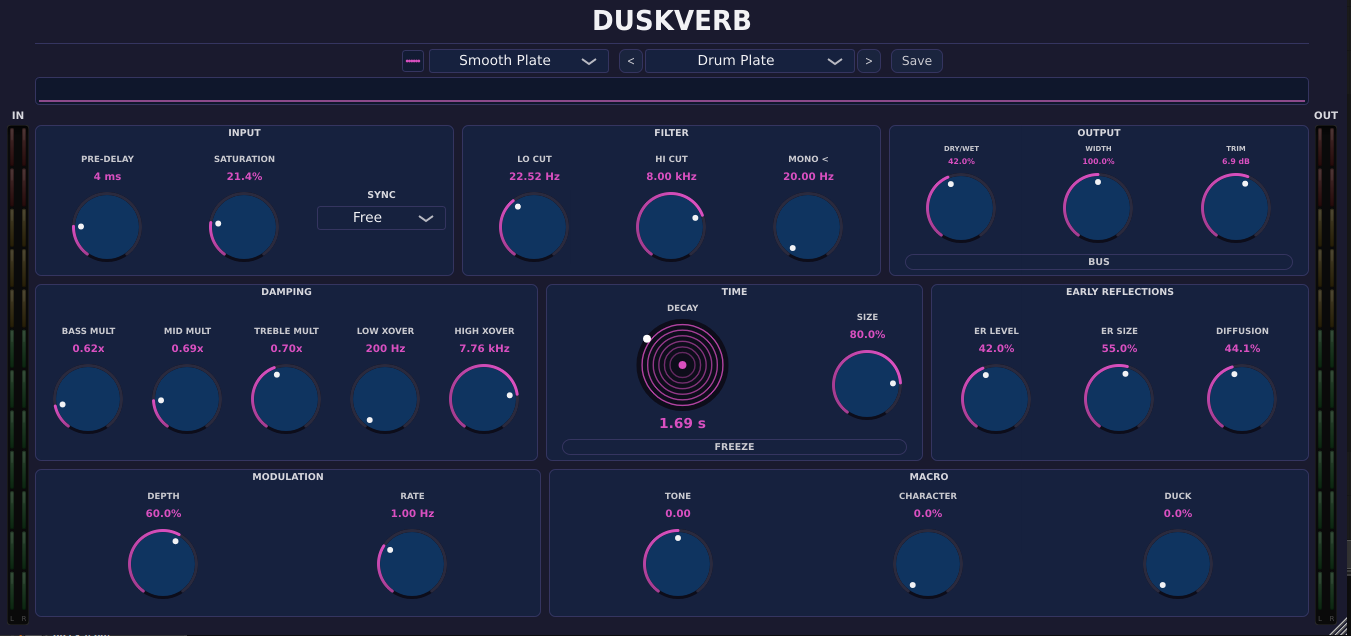
Task: Click the 200 Hz low xover value
Action: (x=385, y=349)
